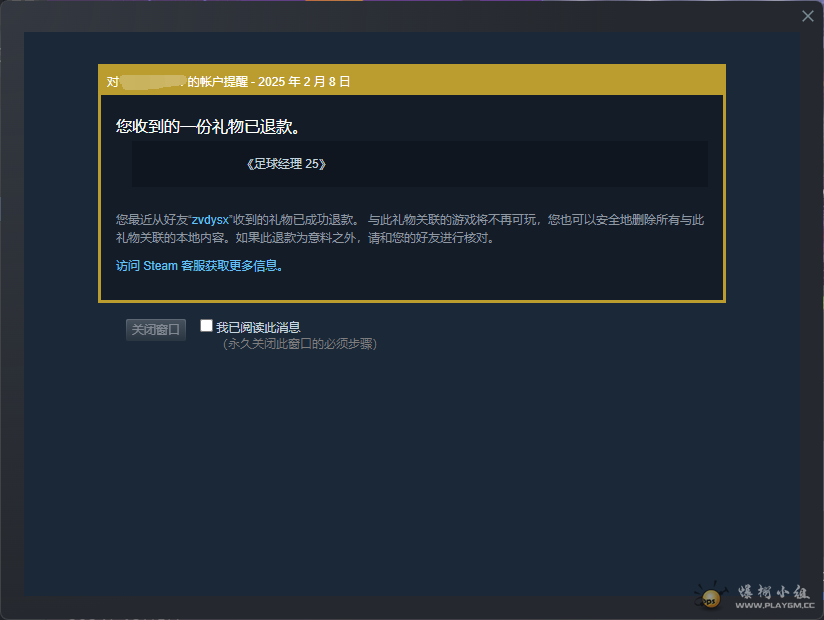Click the note 永久关闭此窗口的必须步骤
This screenshot has width=824, height=620.
(300, 344)
